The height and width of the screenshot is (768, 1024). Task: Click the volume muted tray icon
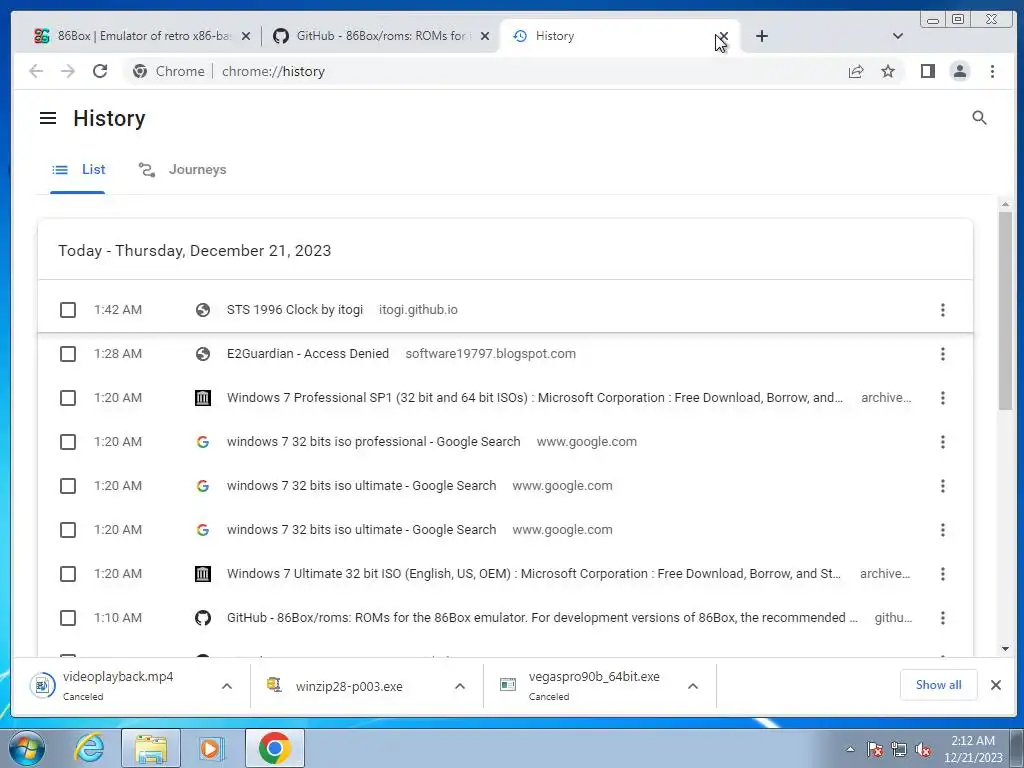tap(923, 749)
